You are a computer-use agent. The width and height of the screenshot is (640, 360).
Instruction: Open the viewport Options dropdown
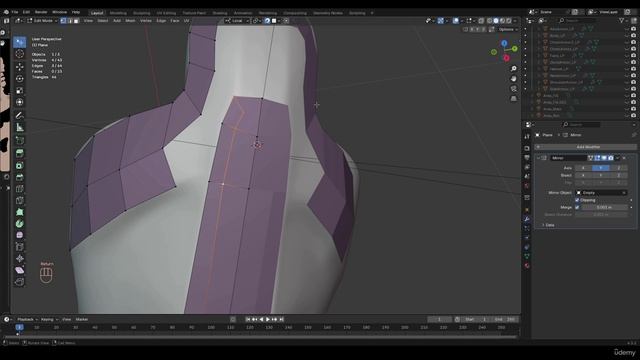(x=508, y=29)
